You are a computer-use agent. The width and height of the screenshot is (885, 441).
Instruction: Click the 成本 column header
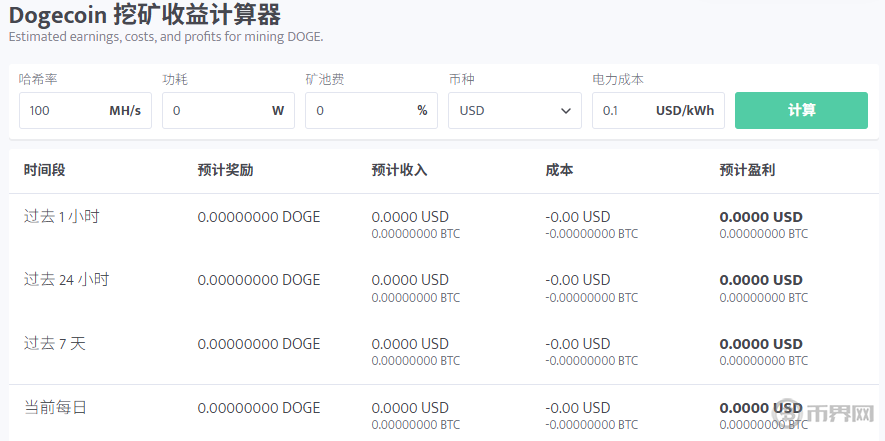coord(559,170)
